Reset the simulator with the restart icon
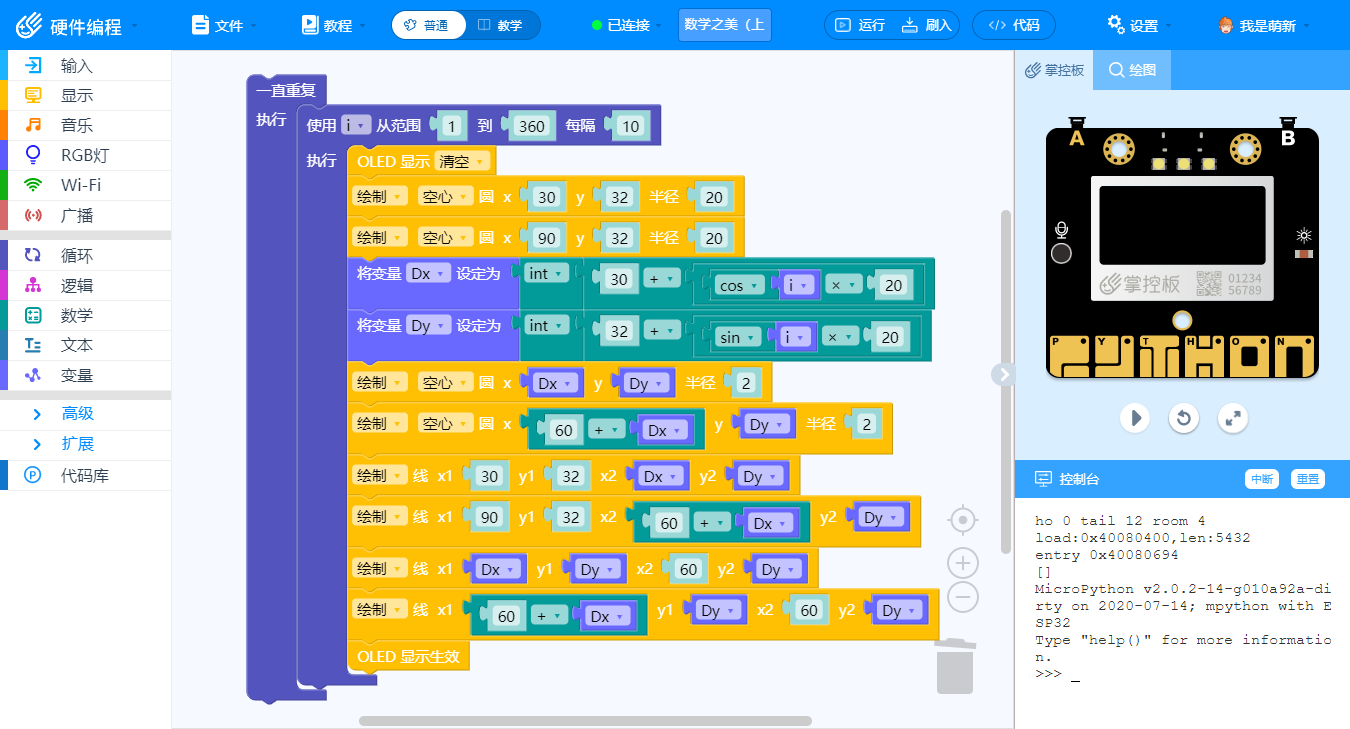 click(x=1184, y=417)
